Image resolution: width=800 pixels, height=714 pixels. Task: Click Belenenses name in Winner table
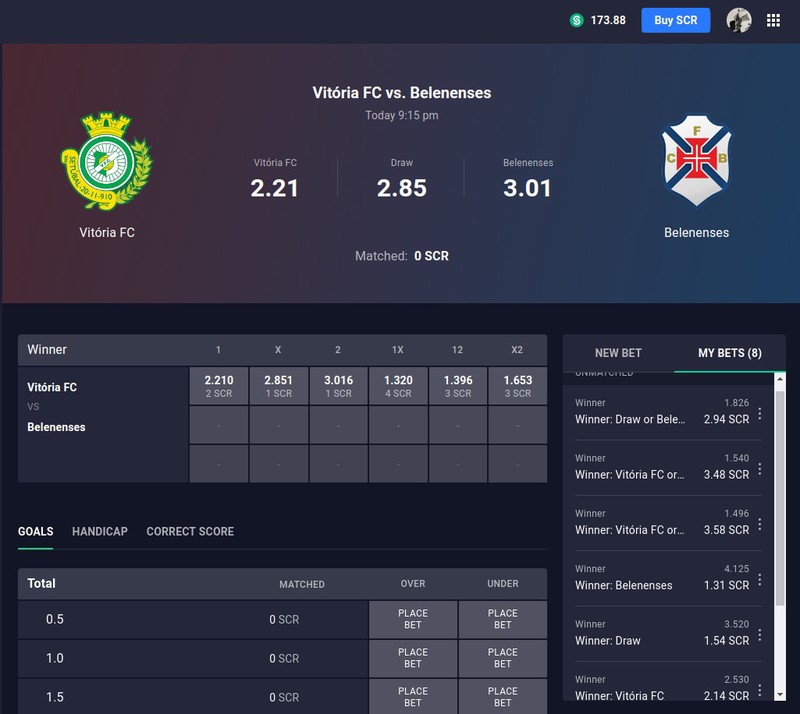pos(56,427)
